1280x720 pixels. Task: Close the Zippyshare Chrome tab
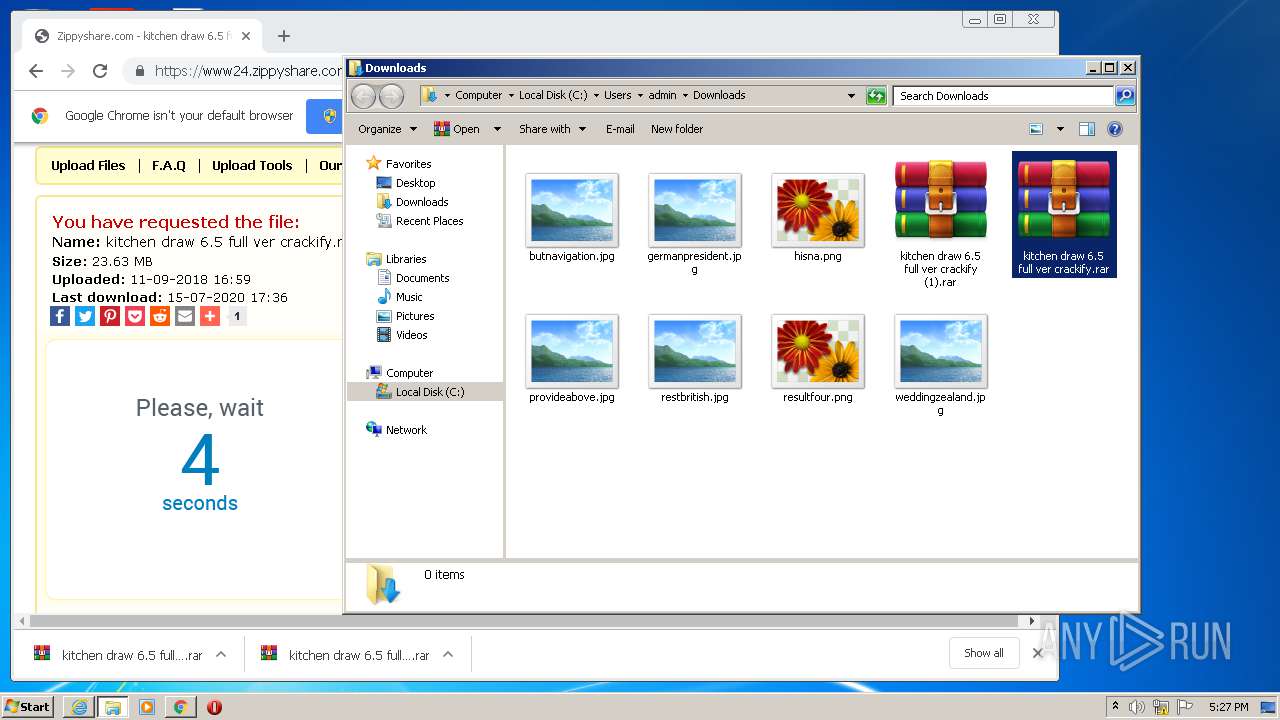pyautogui.click(x=246, y=36)
